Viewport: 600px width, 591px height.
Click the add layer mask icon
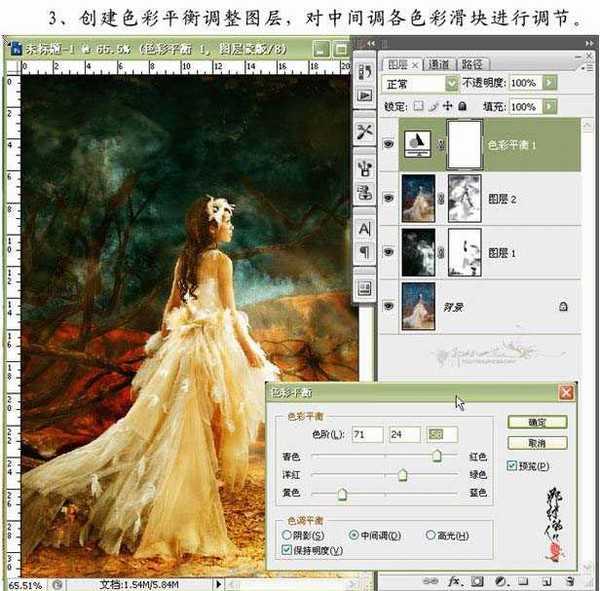click(x=477, y=580)
